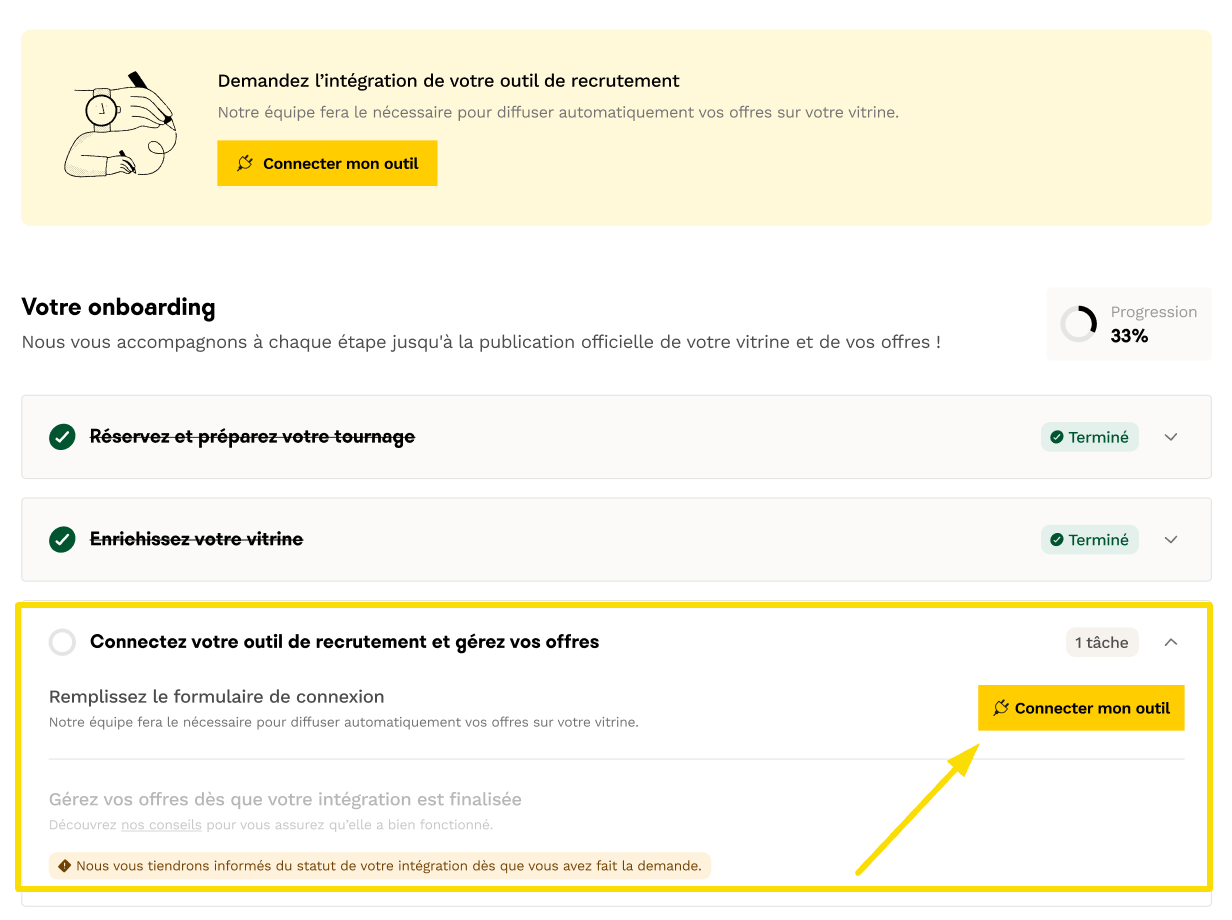
Task: Click the plug icon in the banner button
Action: tap(245, 163)
